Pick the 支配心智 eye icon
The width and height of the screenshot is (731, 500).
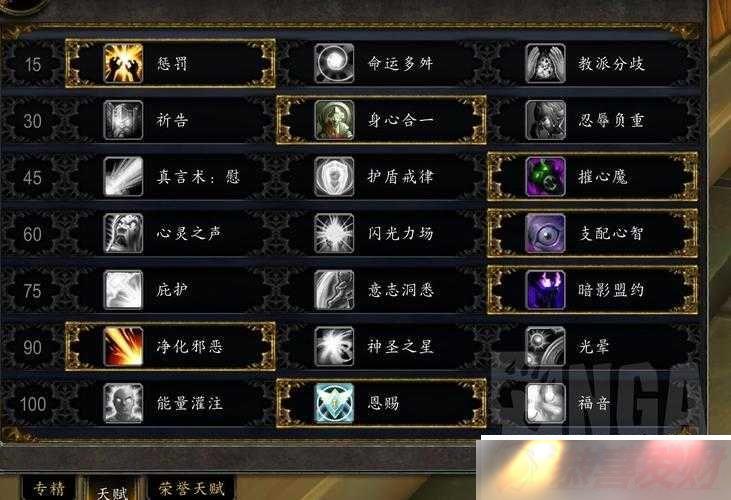[x=545, y=233]
